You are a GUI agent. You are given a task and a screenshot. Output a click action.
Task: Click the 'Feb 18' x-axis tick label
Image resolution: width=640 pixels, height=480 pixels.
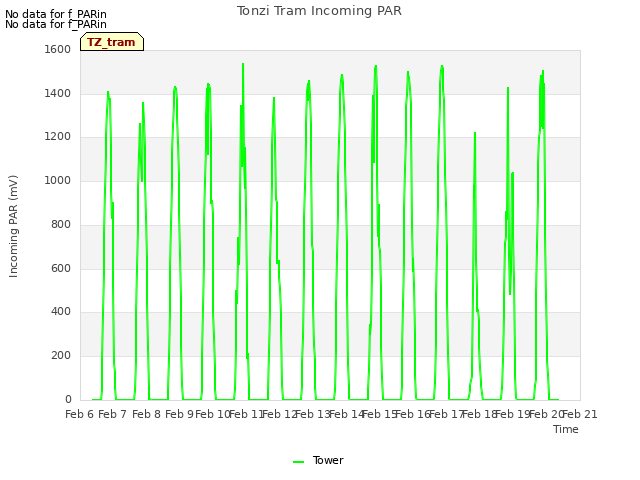point(480,414)
